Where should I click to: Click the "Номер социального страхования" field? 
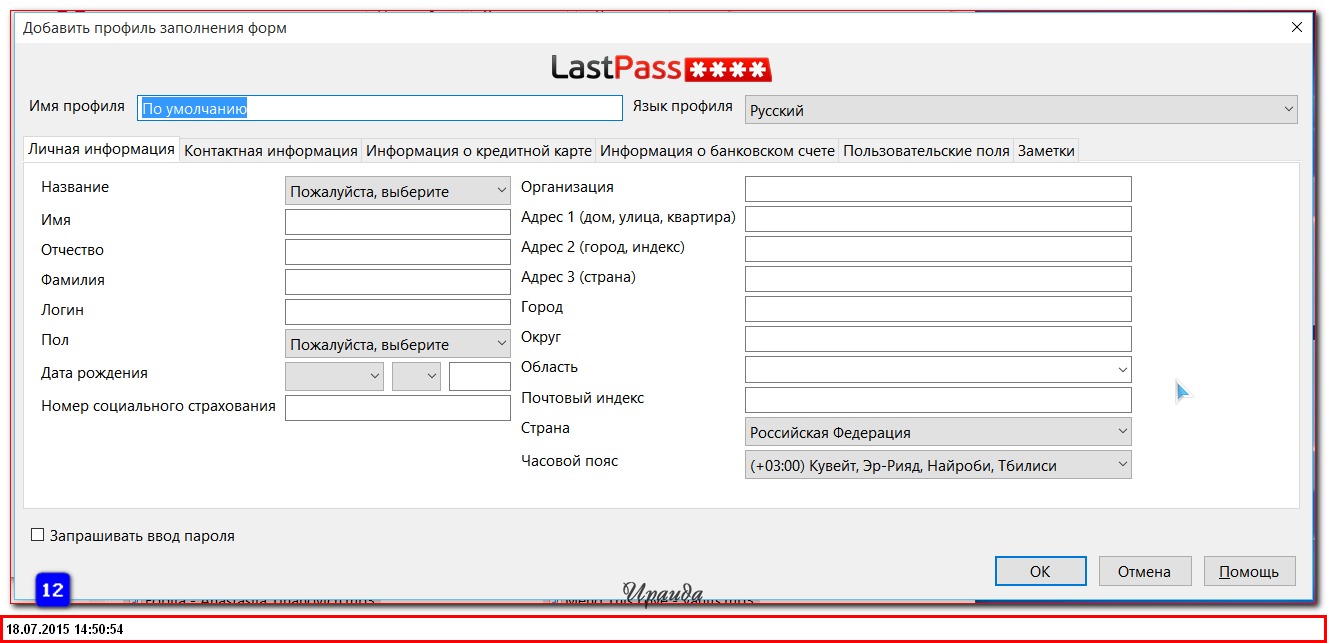tap(398, 408)
